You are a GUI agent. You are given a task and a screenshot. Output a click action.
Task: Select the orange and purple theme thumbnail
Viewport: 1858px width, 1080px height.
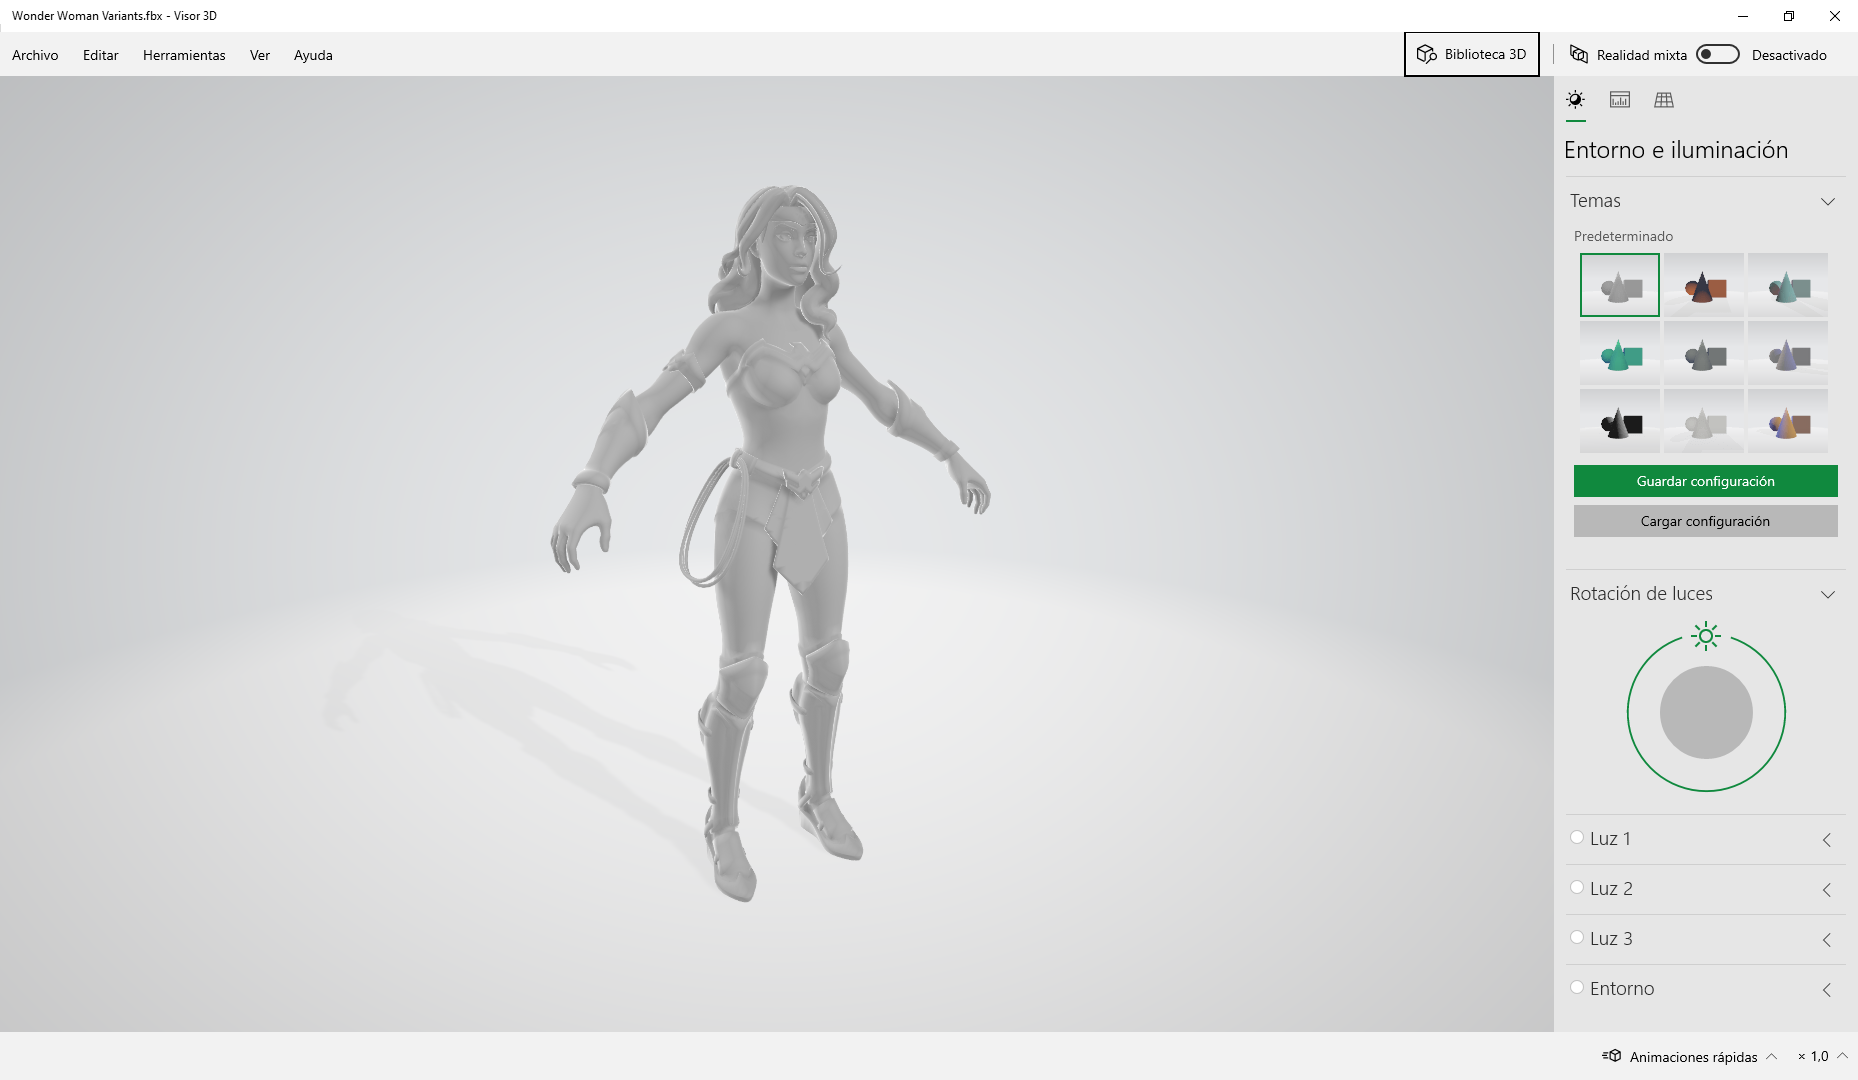[1788, 421]
